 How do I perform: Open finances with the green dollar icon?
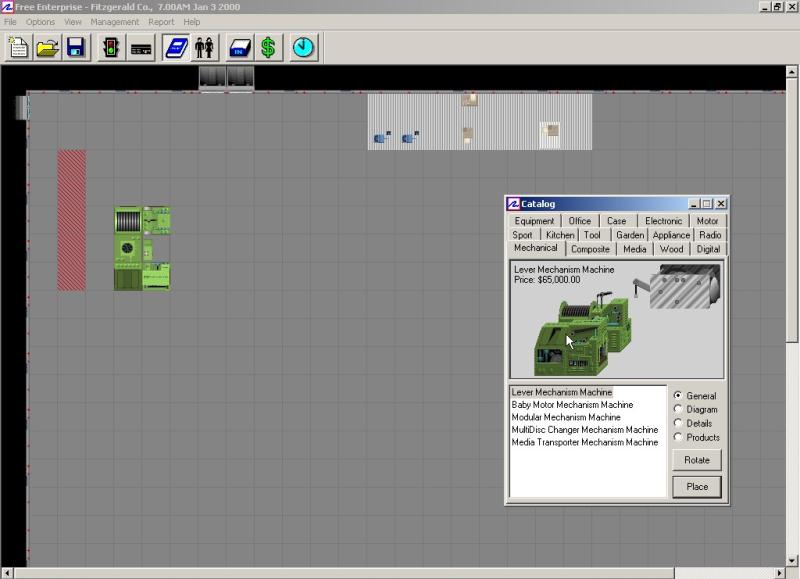268,47
